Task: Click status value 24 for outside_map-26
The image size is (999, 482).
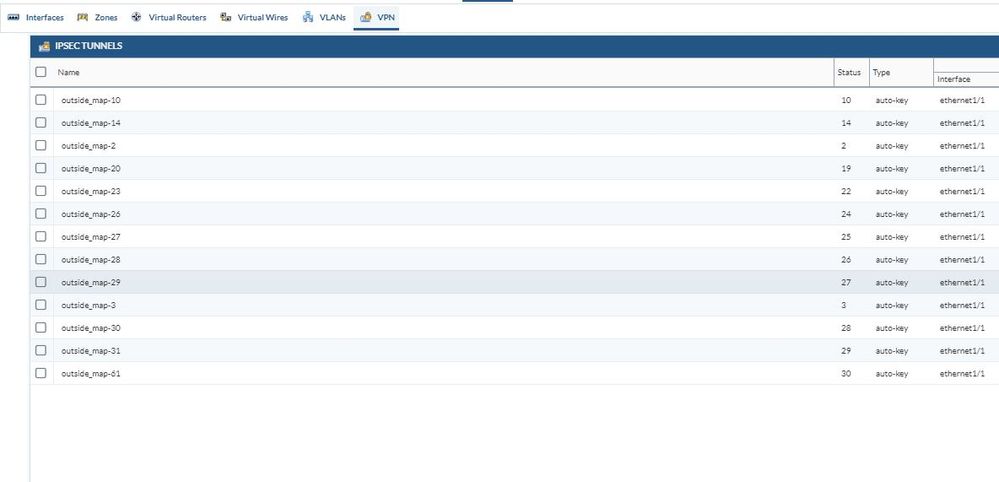Action: click(x=846, y=214)
